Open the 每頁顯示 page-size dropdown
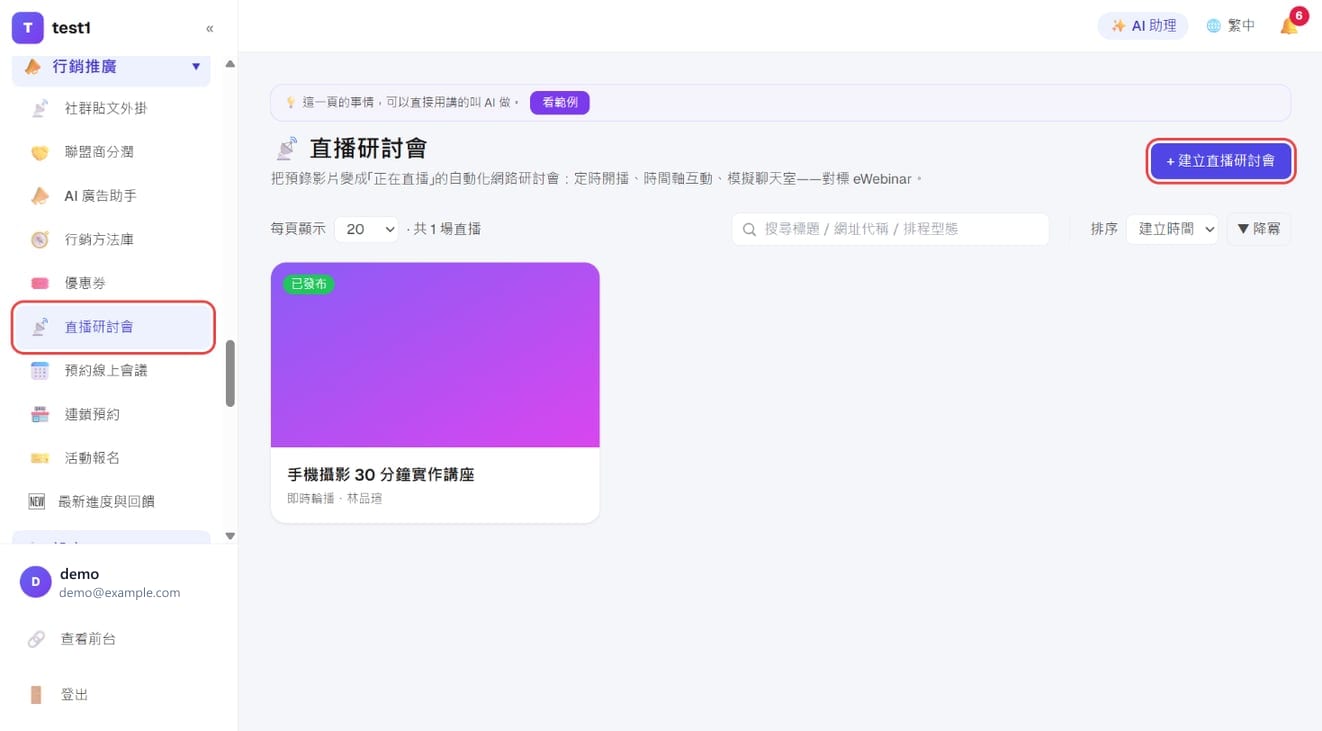1322x731 pixels. (366, 229)
